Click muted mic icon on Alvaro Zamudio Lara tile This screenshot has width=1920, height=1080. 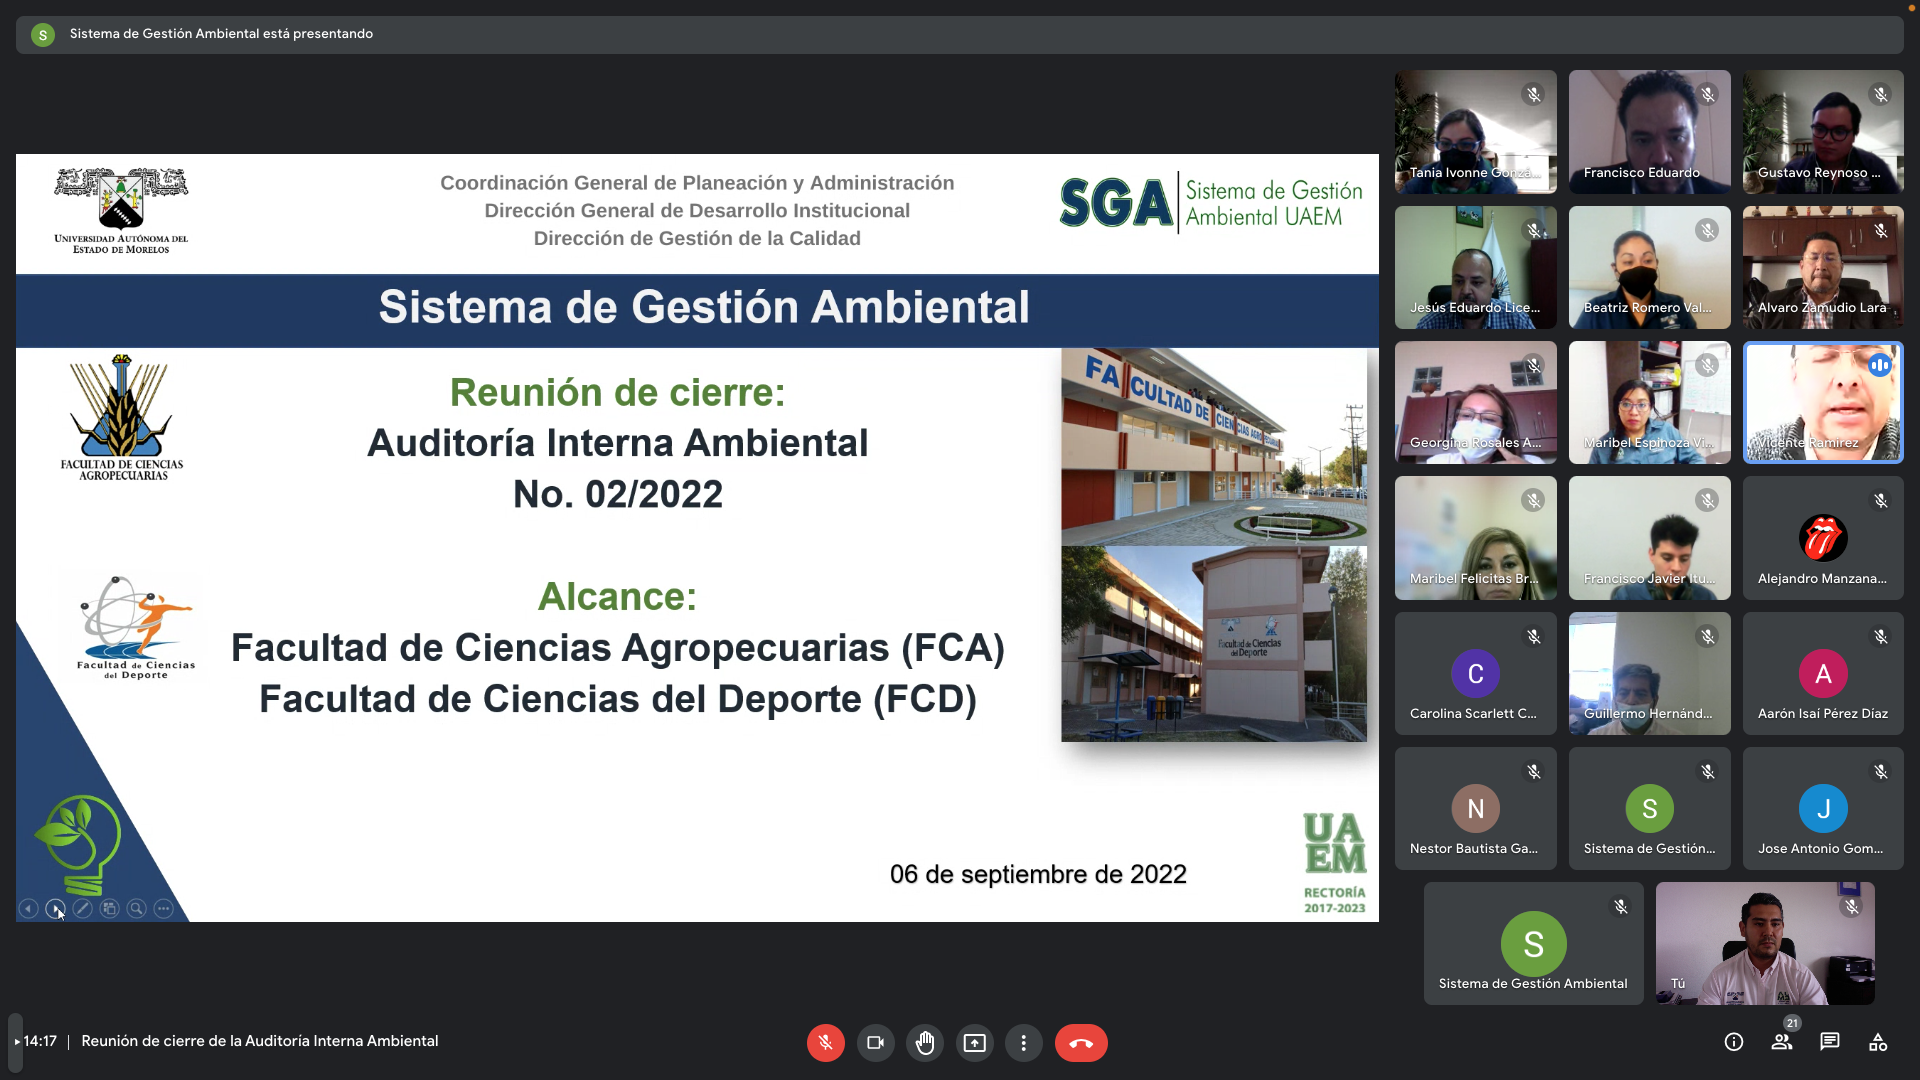pos(1880,231)
